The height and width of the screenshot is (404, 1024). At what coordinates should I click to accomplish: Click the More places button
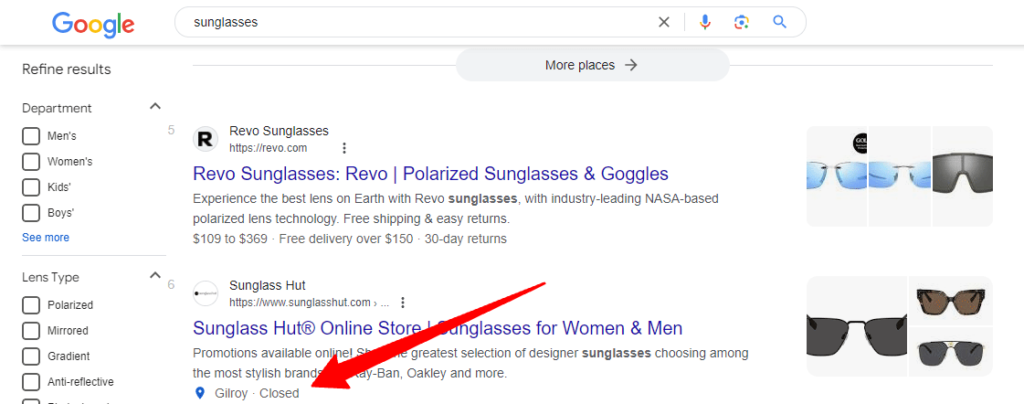(x=592, y=65)
